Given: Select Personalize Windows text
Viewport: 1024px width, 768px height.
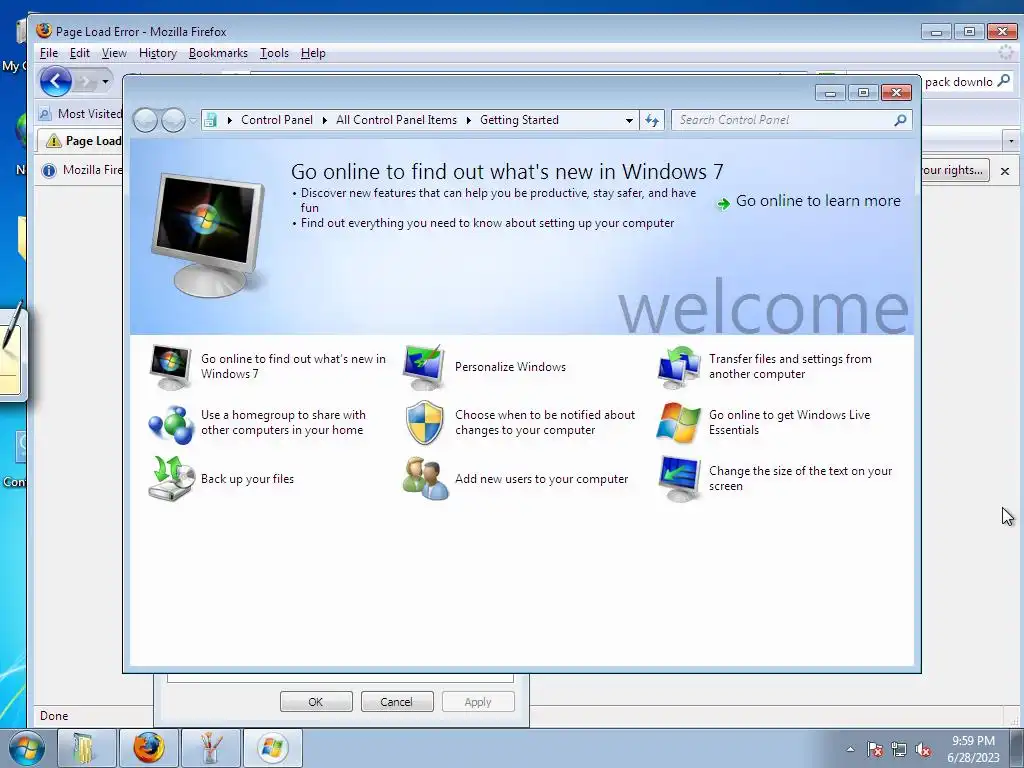Looking at the screenshot, I should (511, 367).
